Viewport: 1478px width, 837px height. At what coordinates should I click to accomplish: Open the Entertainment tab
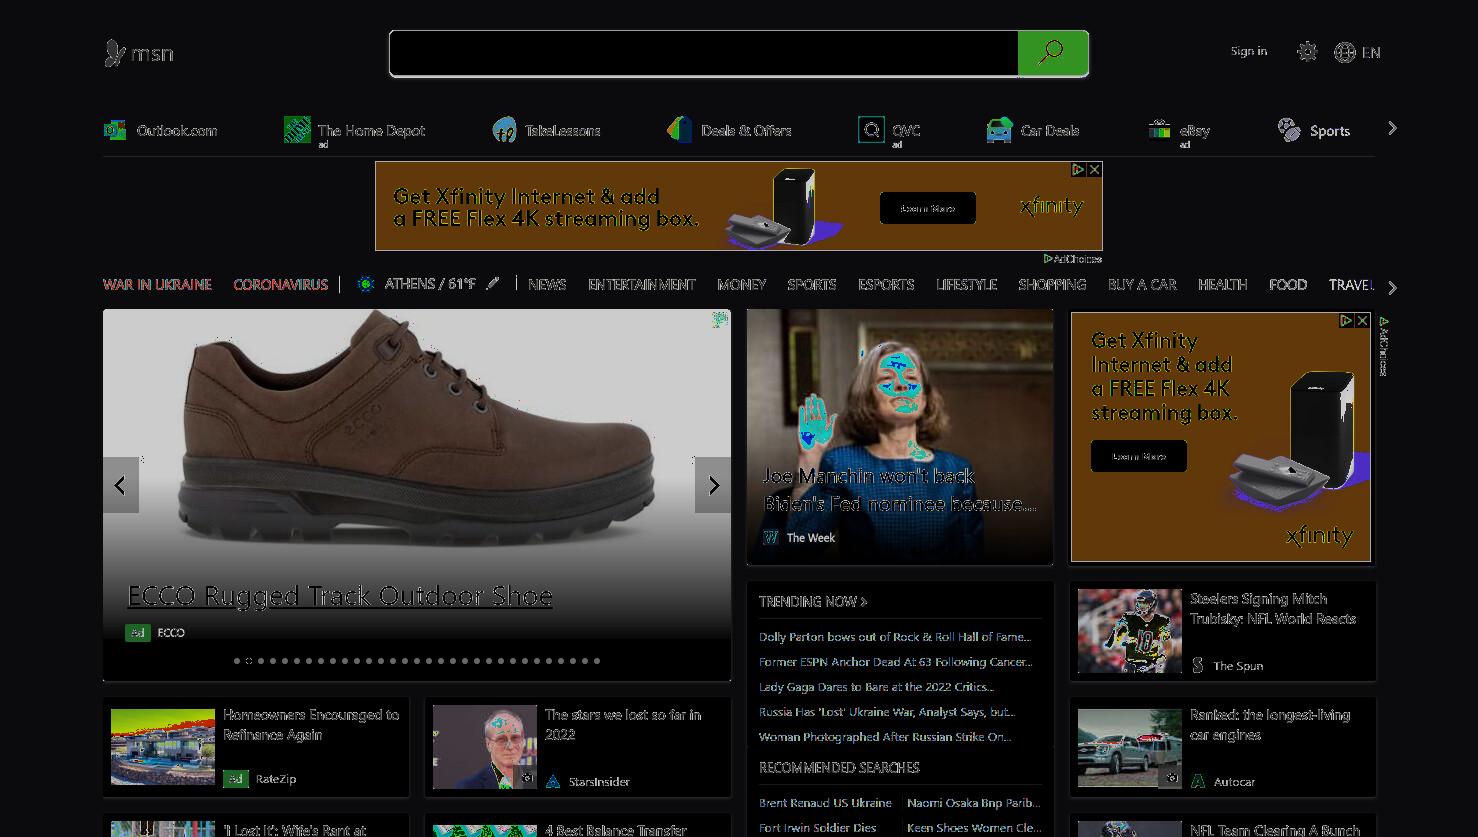click(642, 284)
